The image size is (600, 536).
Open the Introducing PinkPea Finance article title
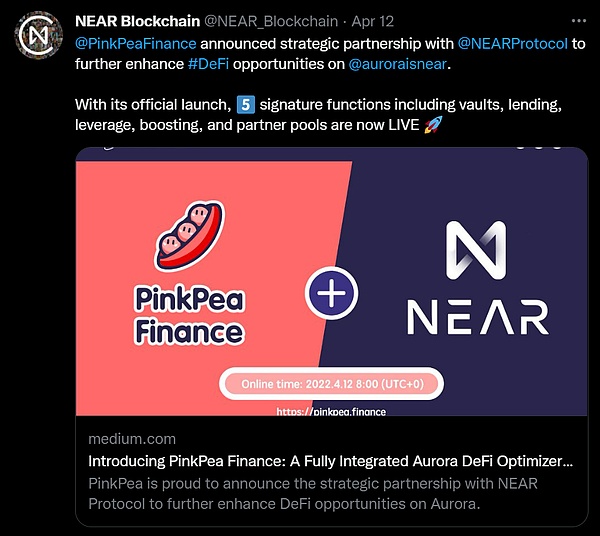[330, 461]
